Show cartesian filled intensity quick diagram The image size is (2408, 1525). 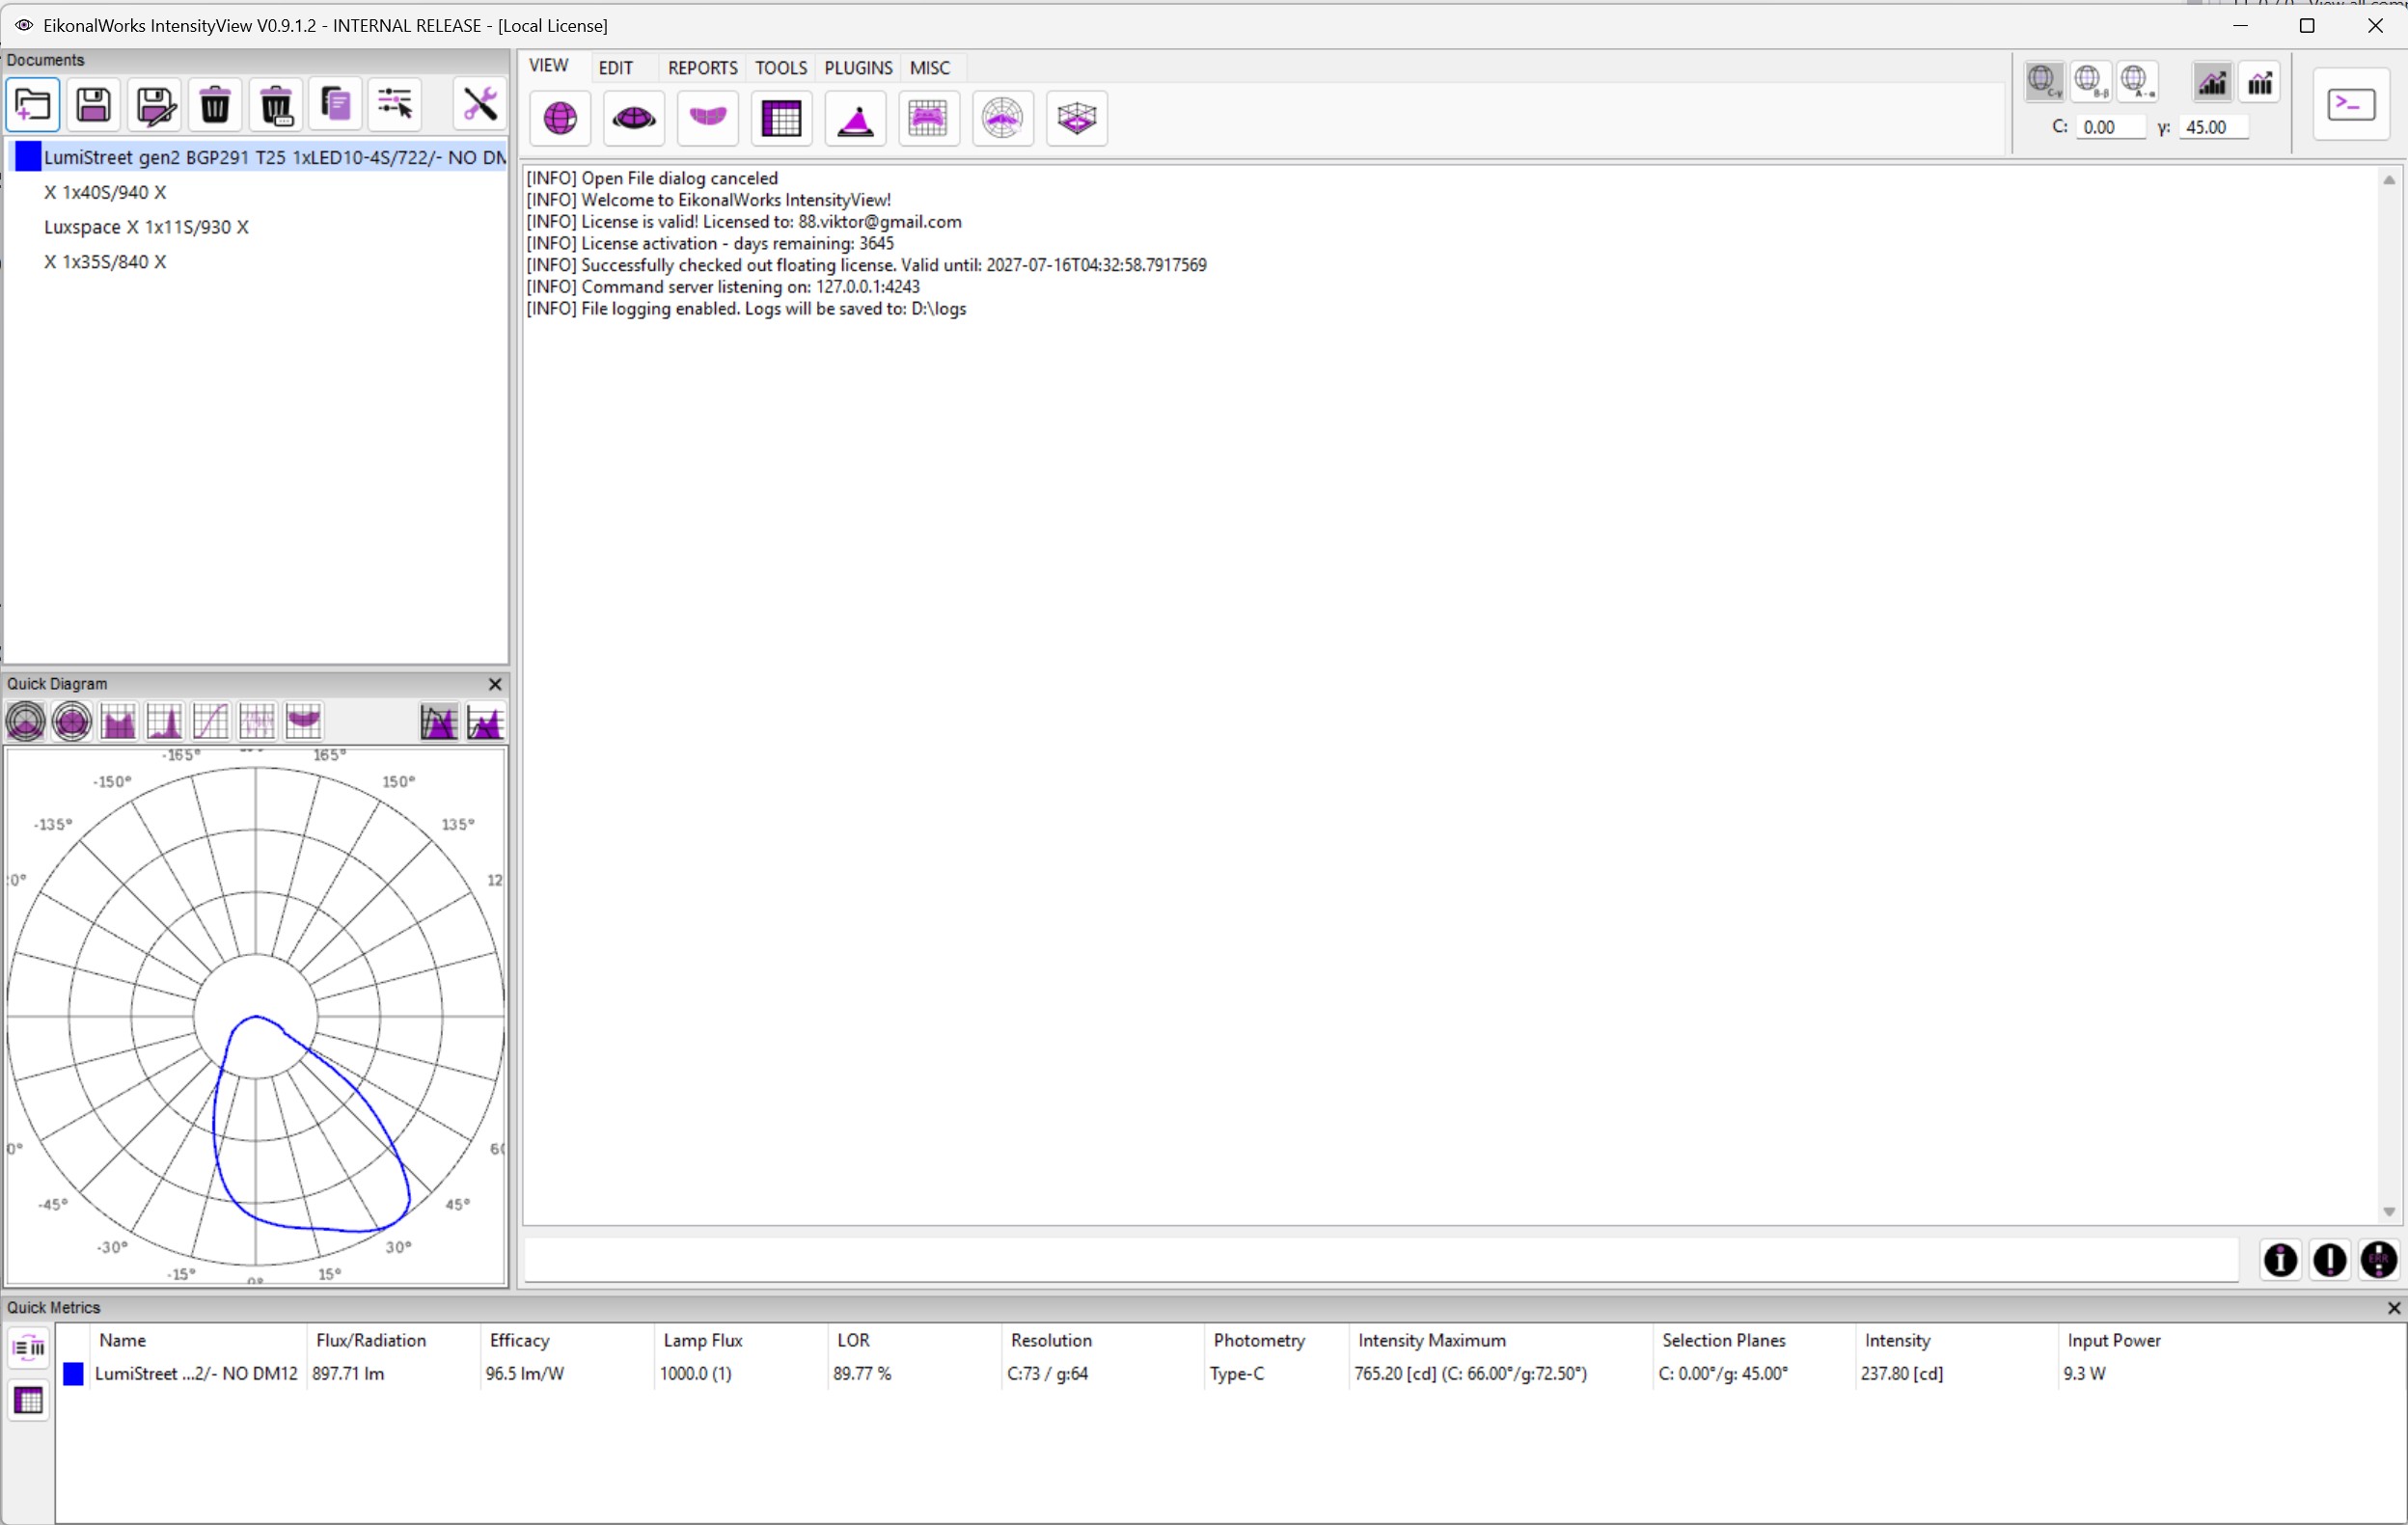[x=118, y=721]
